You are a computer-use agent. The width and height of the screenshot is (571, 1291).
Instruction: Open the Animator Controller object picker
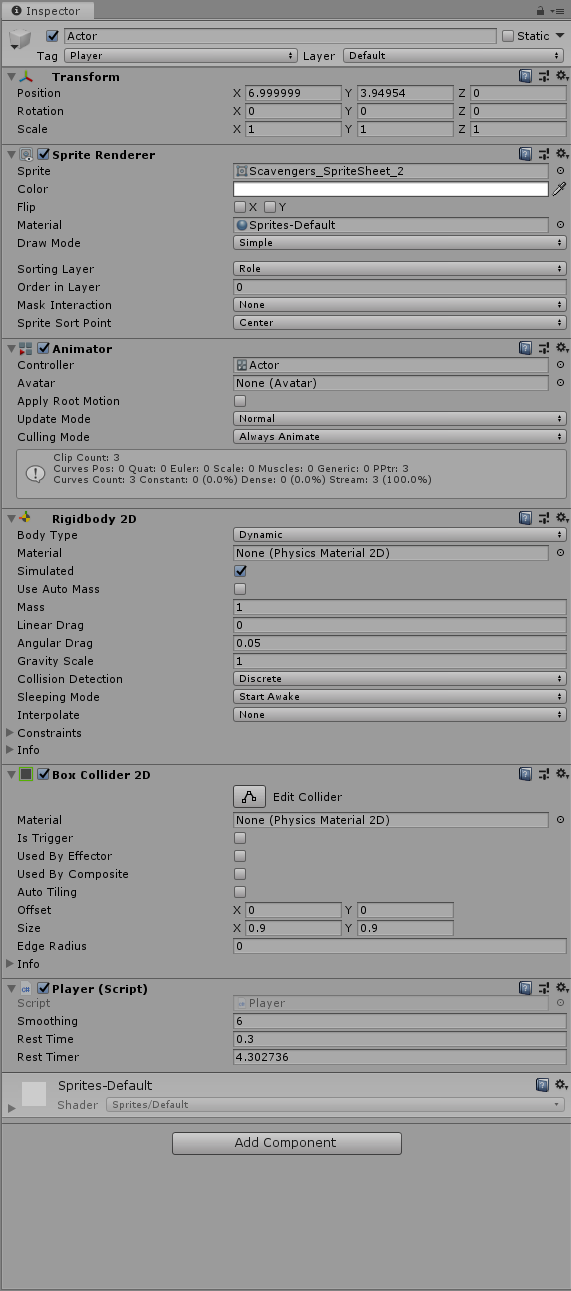pyautogui.click(x=560, y=365)
